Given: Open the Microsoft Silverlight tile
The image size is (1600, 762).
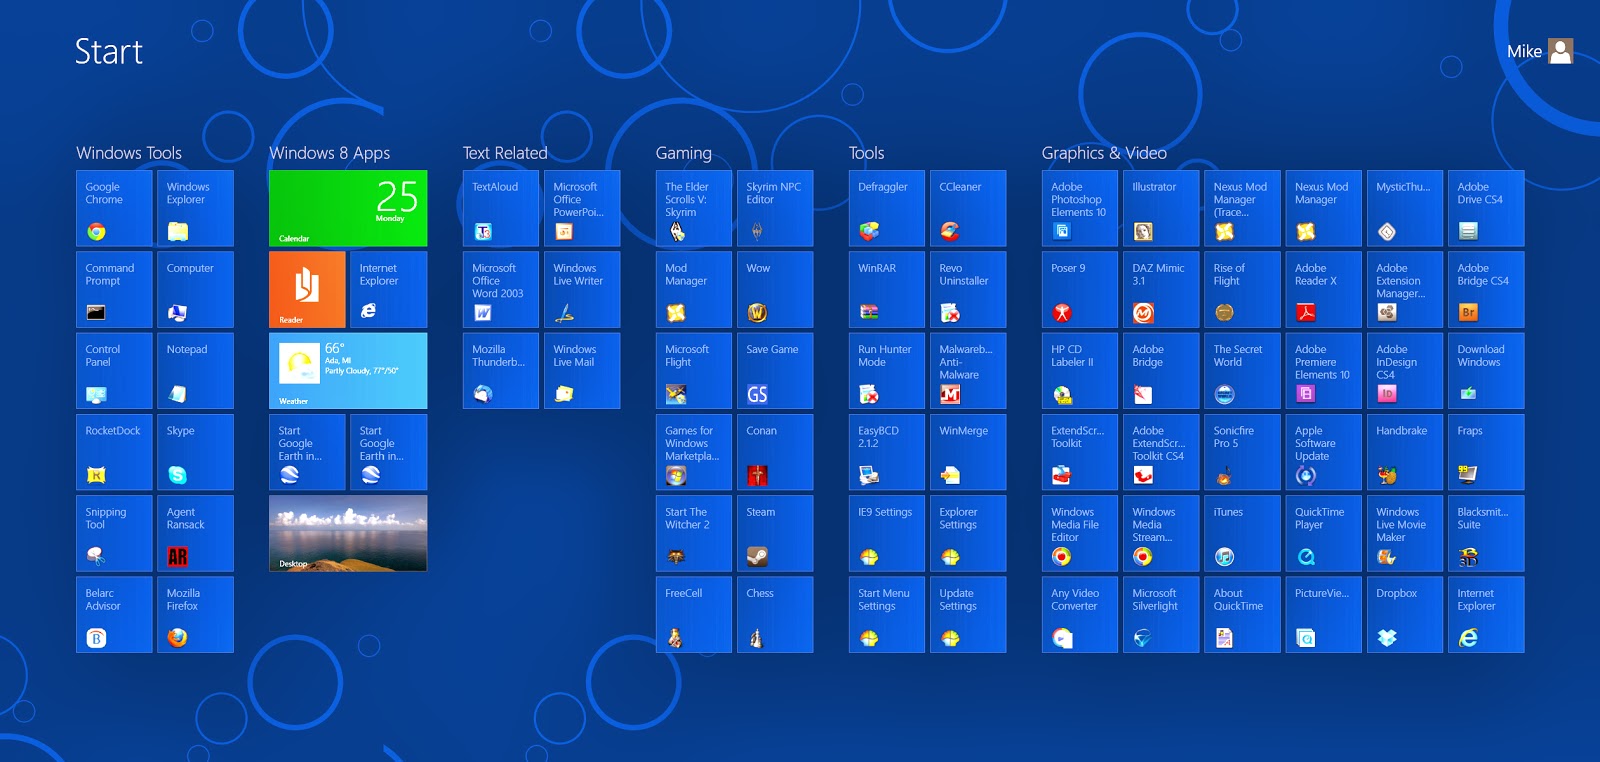Looking at the screenshot, I should (x=1161, y=614).
